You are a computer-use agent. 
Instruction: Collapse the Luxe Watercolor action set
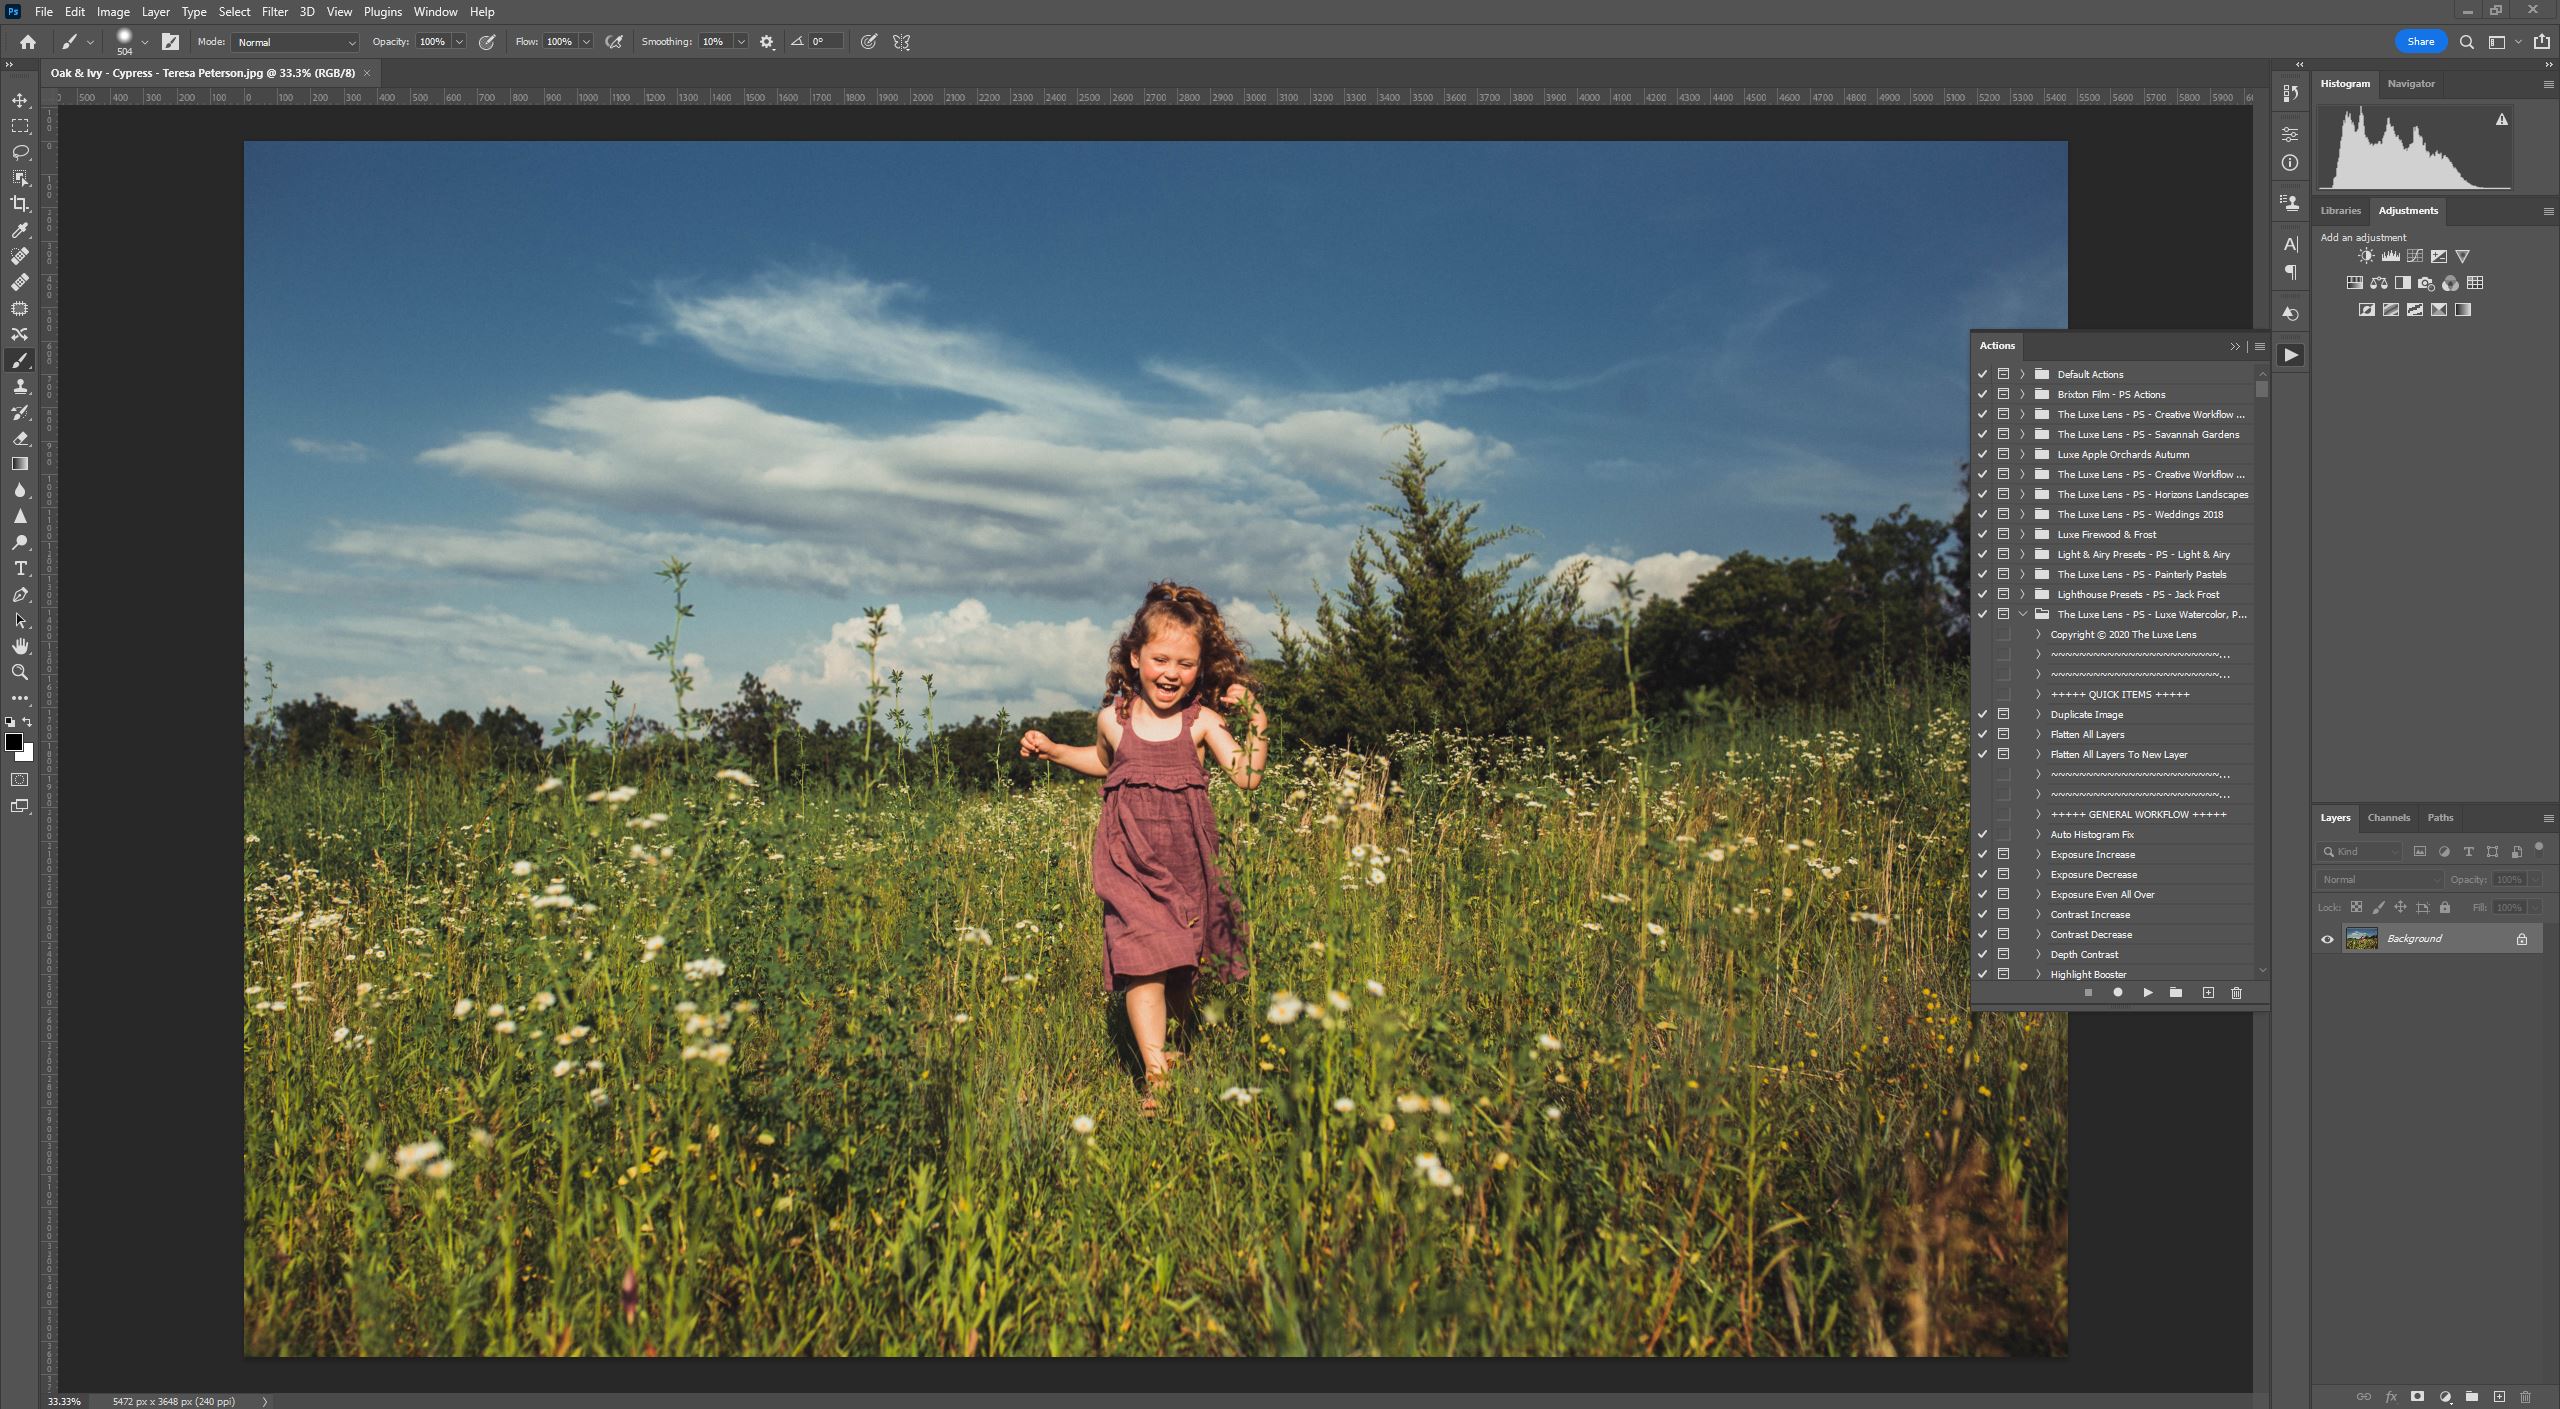2022,614
